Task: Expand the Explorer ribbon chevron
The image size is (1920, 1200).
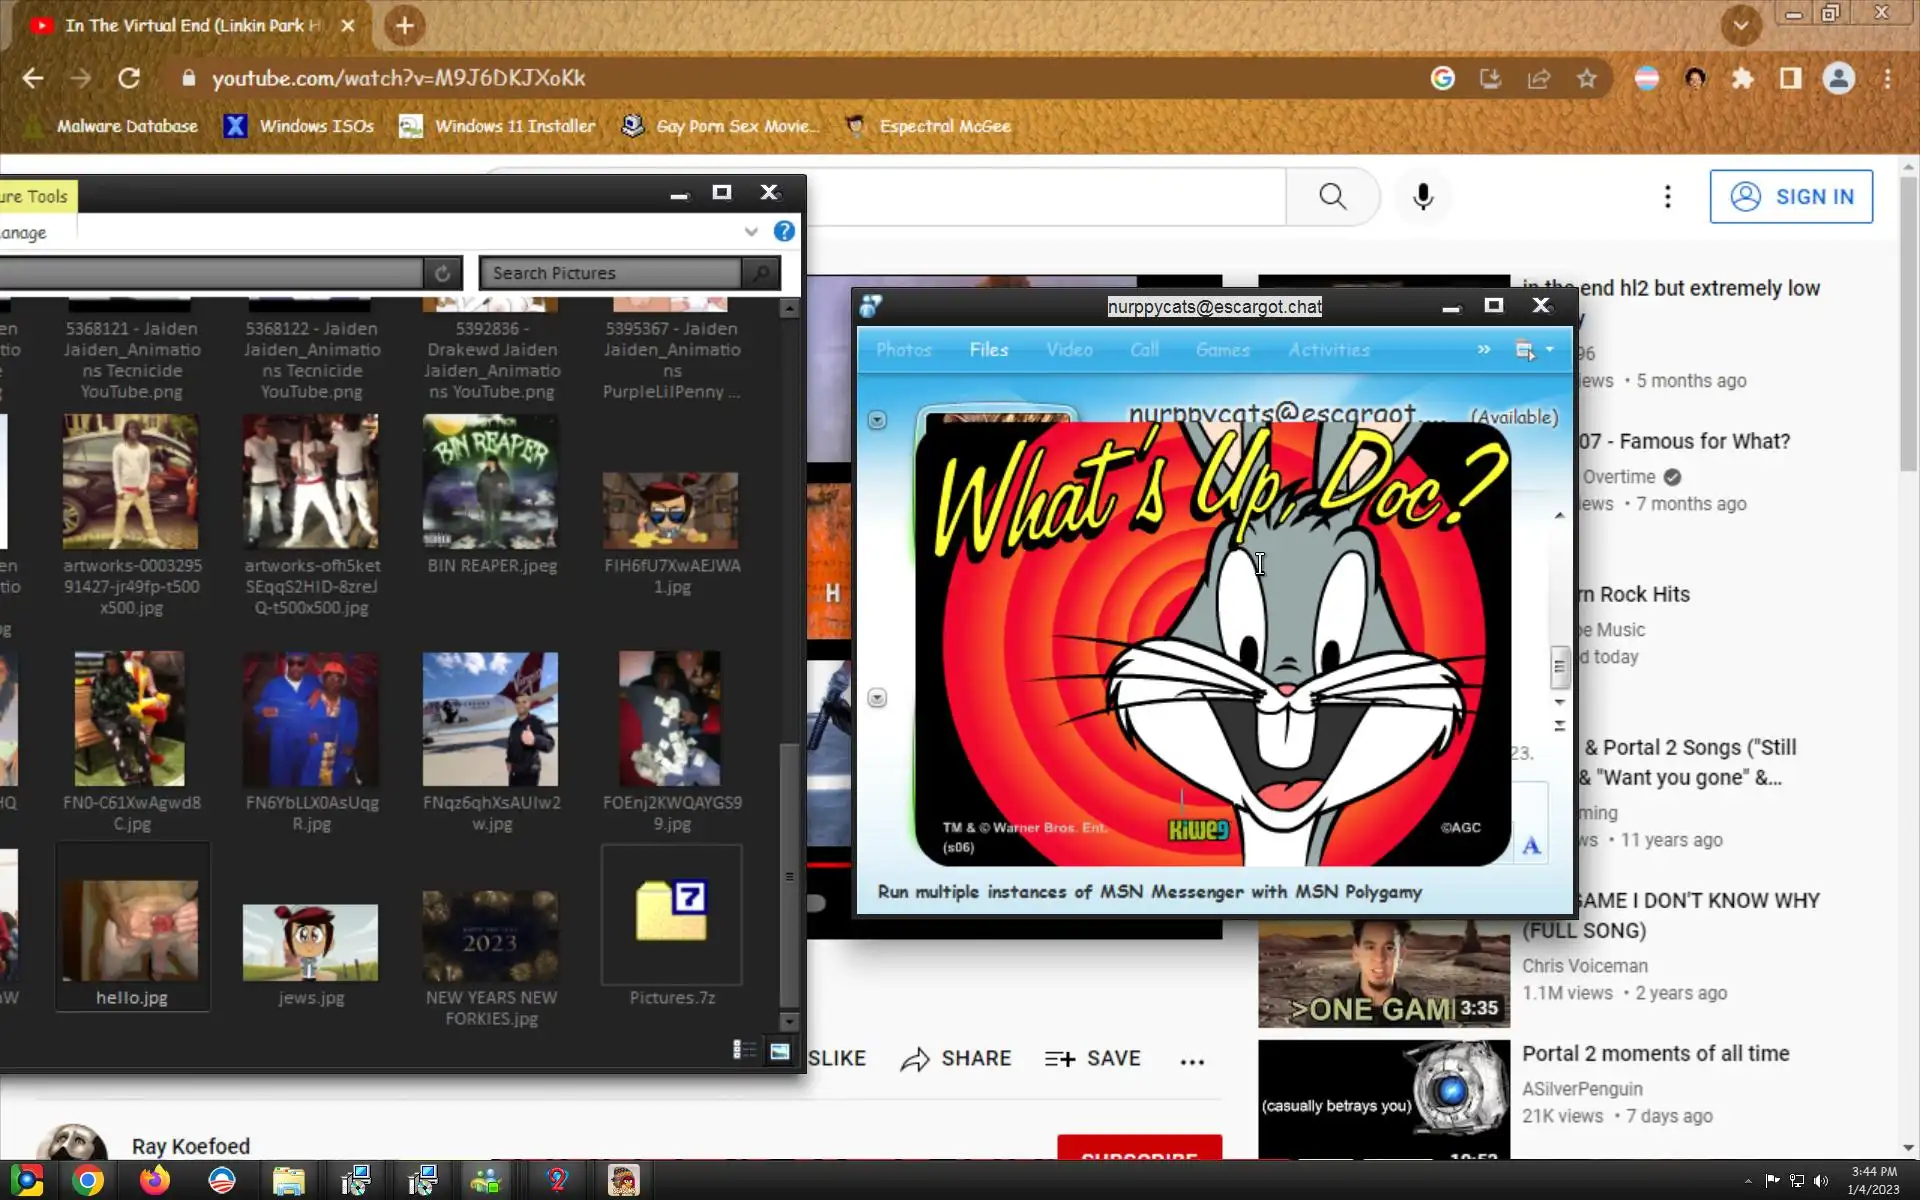Action: [x=751, y=232]
